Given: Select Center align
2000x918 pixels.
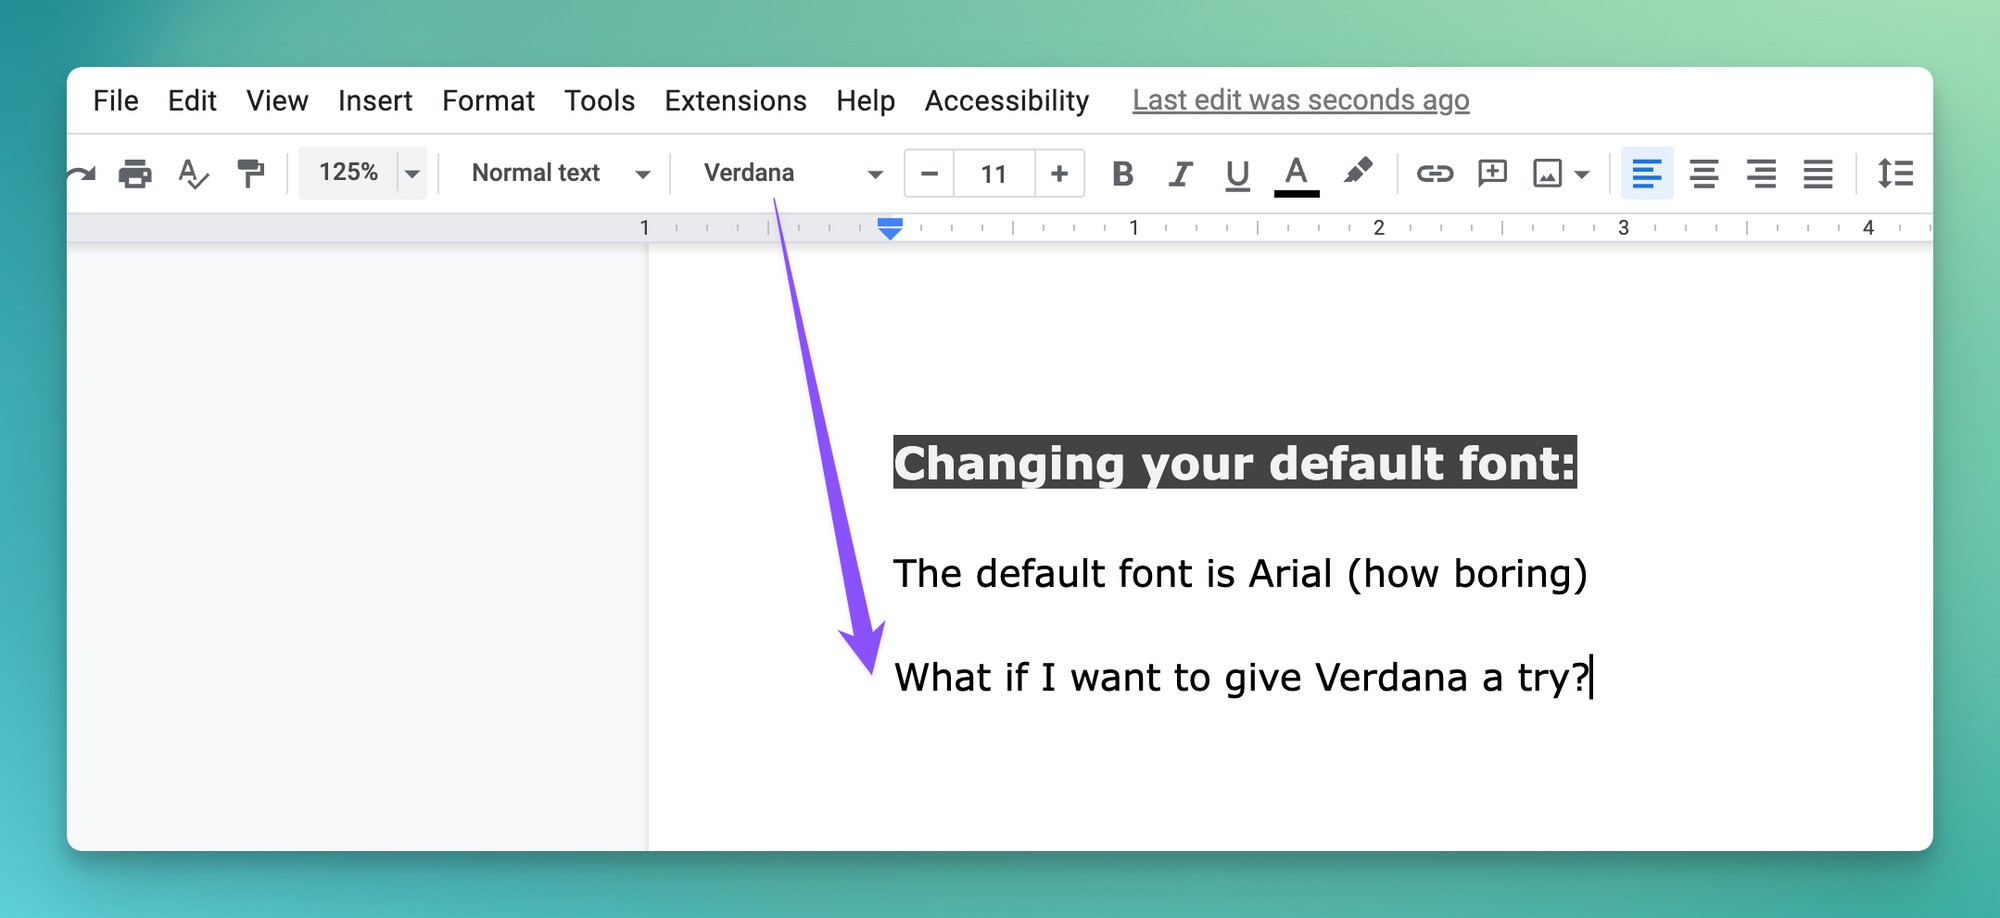Looking at the screenshot, I should [1704, 174].
